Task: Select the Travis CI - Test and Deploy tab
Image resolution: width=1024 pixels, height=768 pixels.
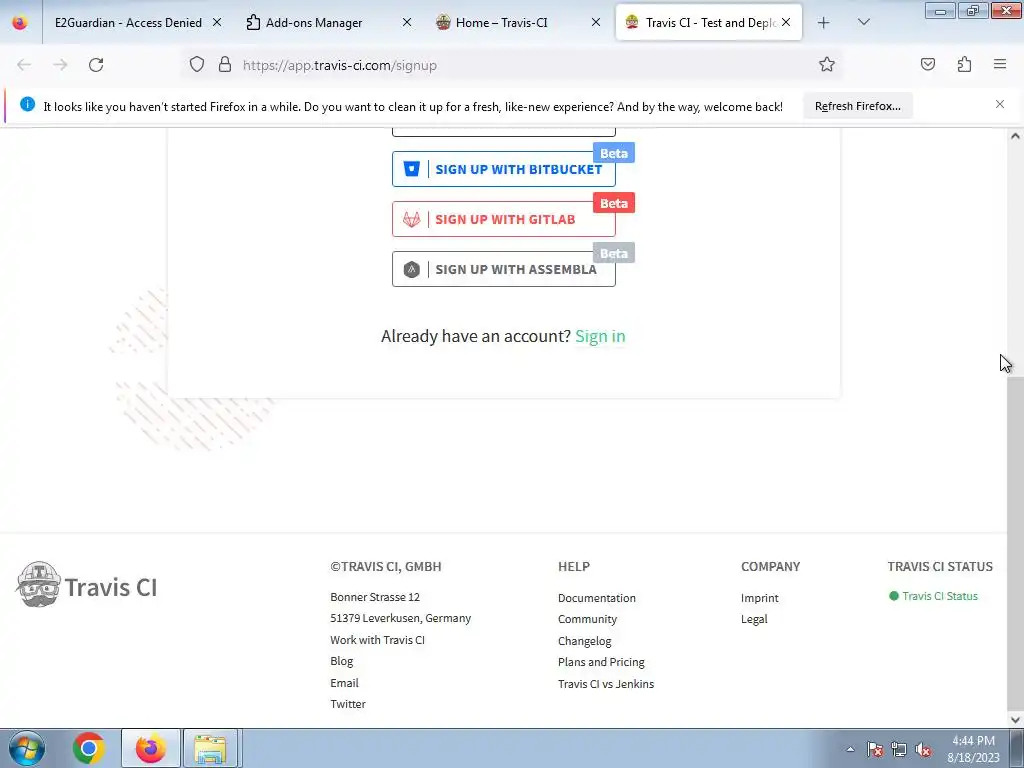Action: click(709, 22)
